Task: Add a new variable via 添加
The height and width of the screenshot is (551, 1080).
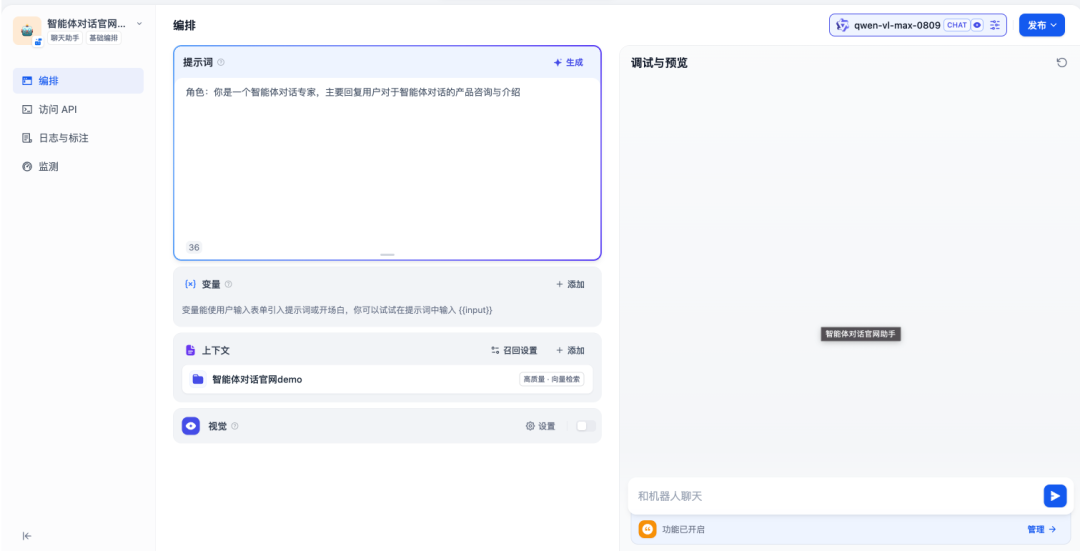Action: point(570,284)
